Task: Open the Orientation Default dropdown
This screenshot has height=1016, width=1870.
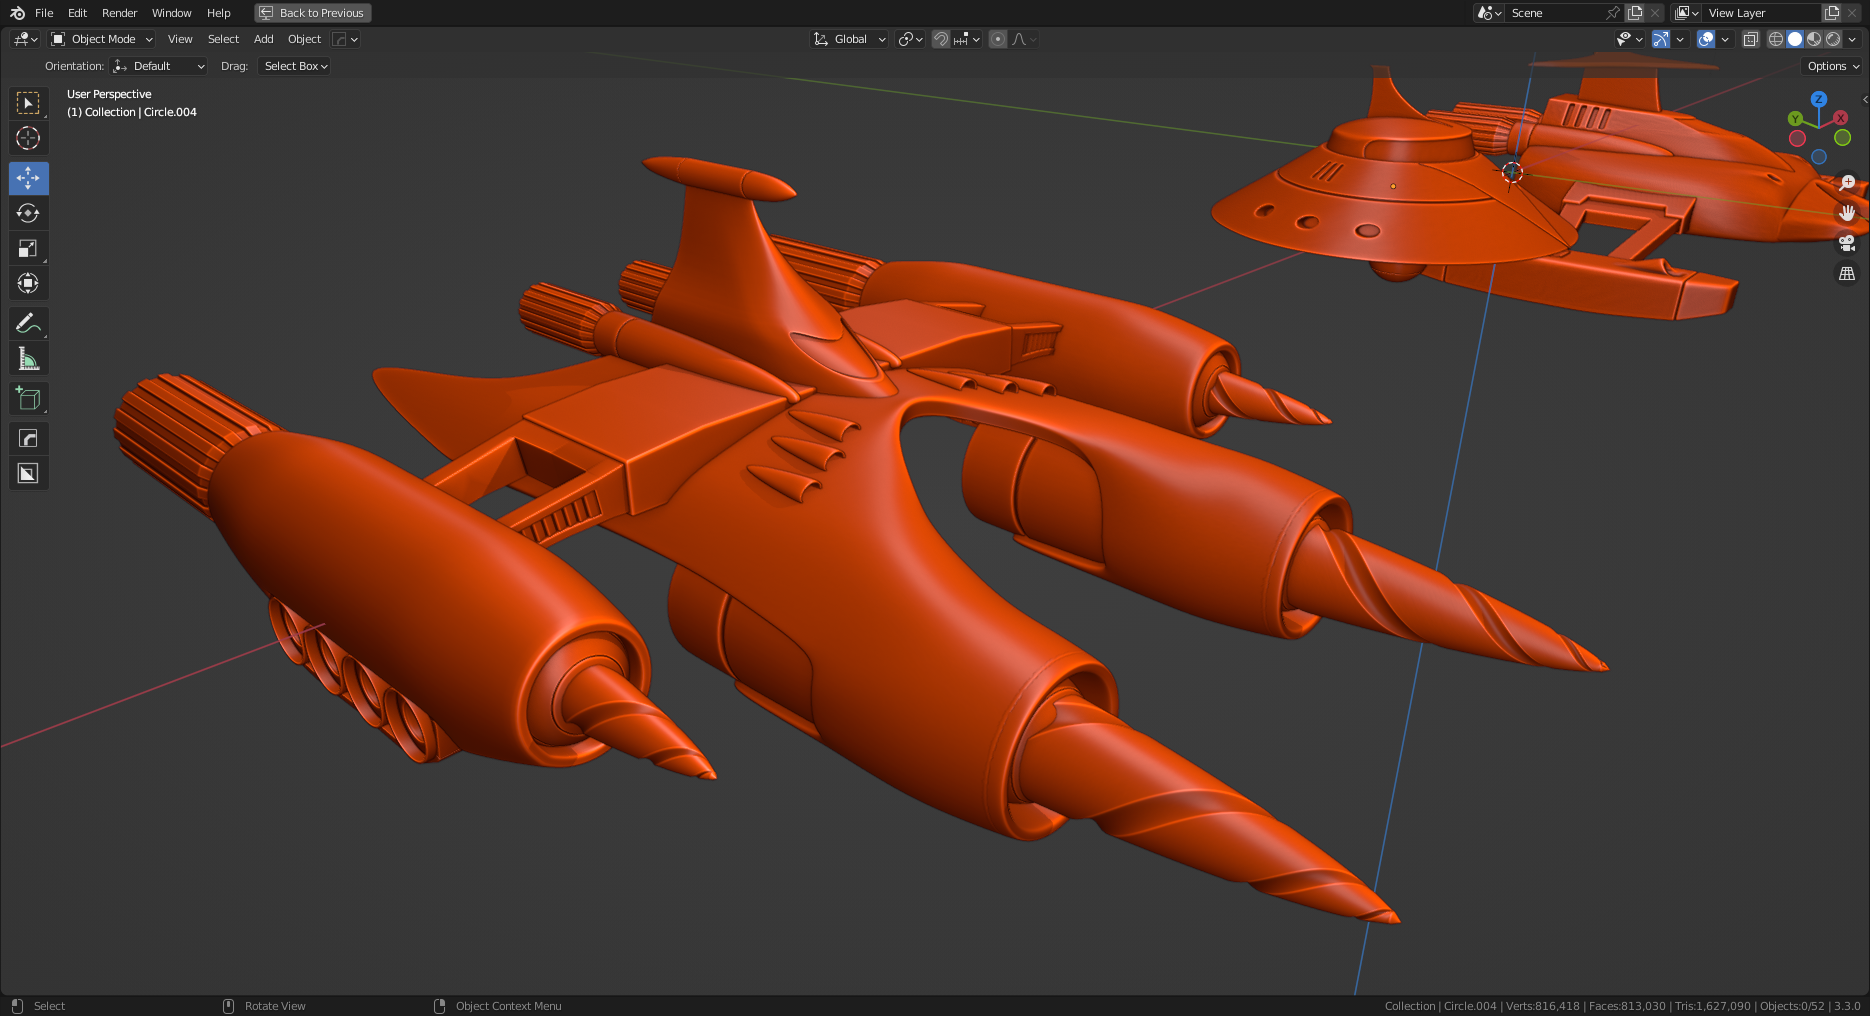Action: click(x=159, y=66)
